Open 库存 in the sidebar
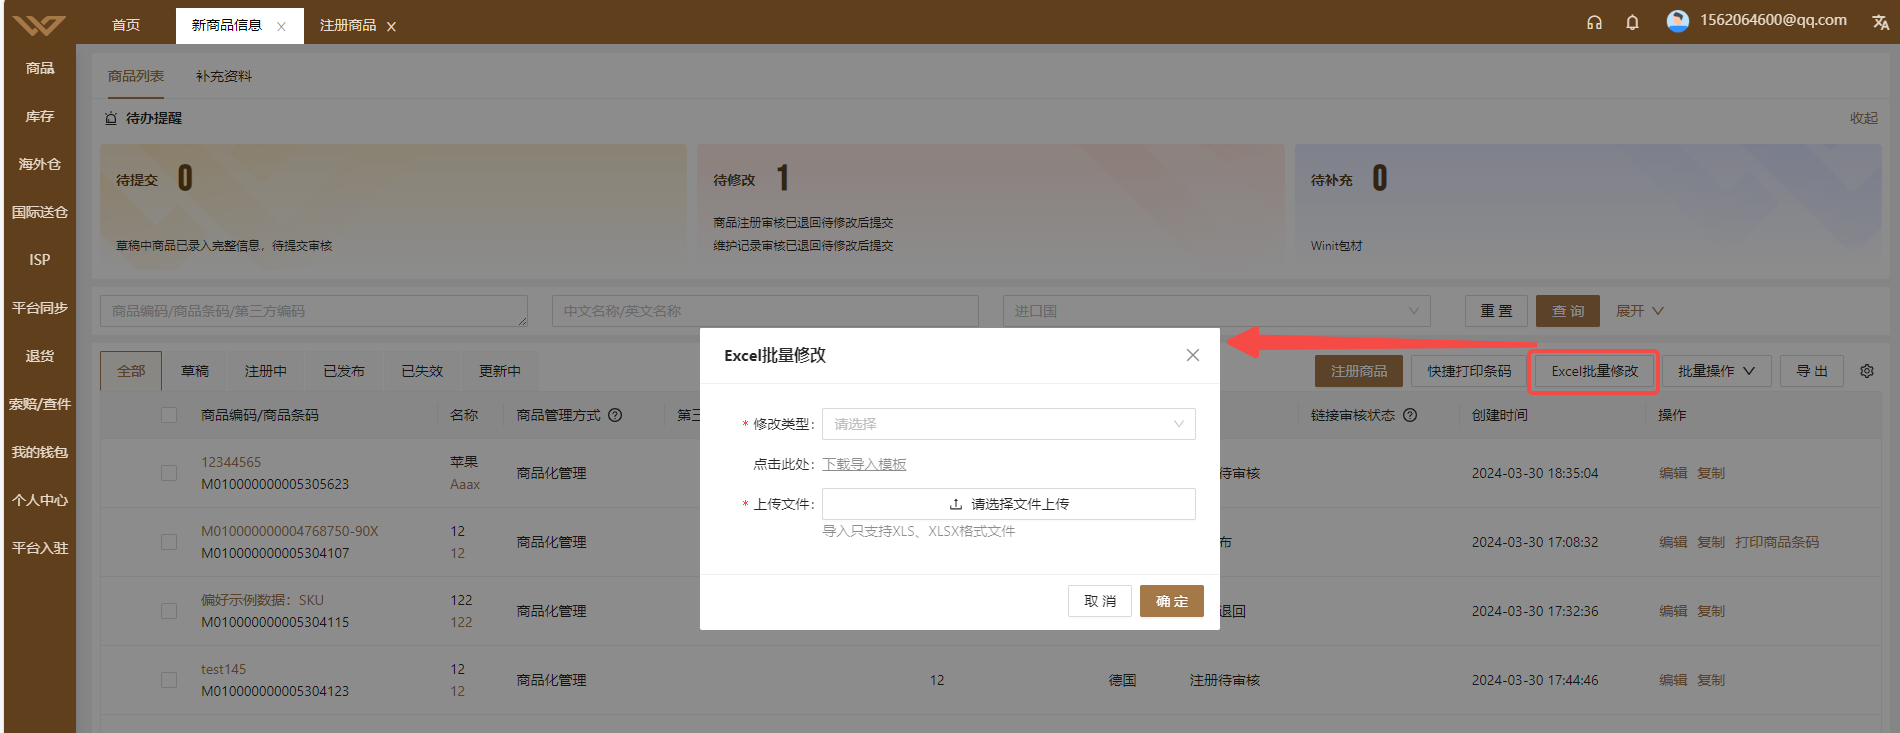Image resolution: width=1900 pixels, height=733 pixels. pos(40,116)
